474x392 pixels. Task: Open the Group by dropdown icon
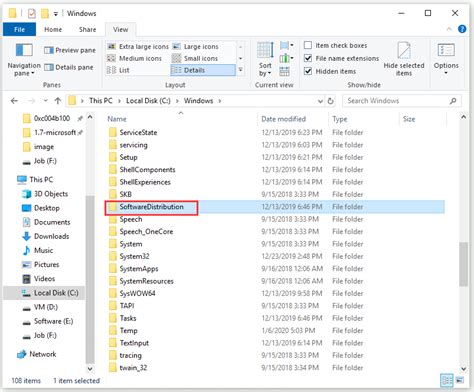[287, 45]
